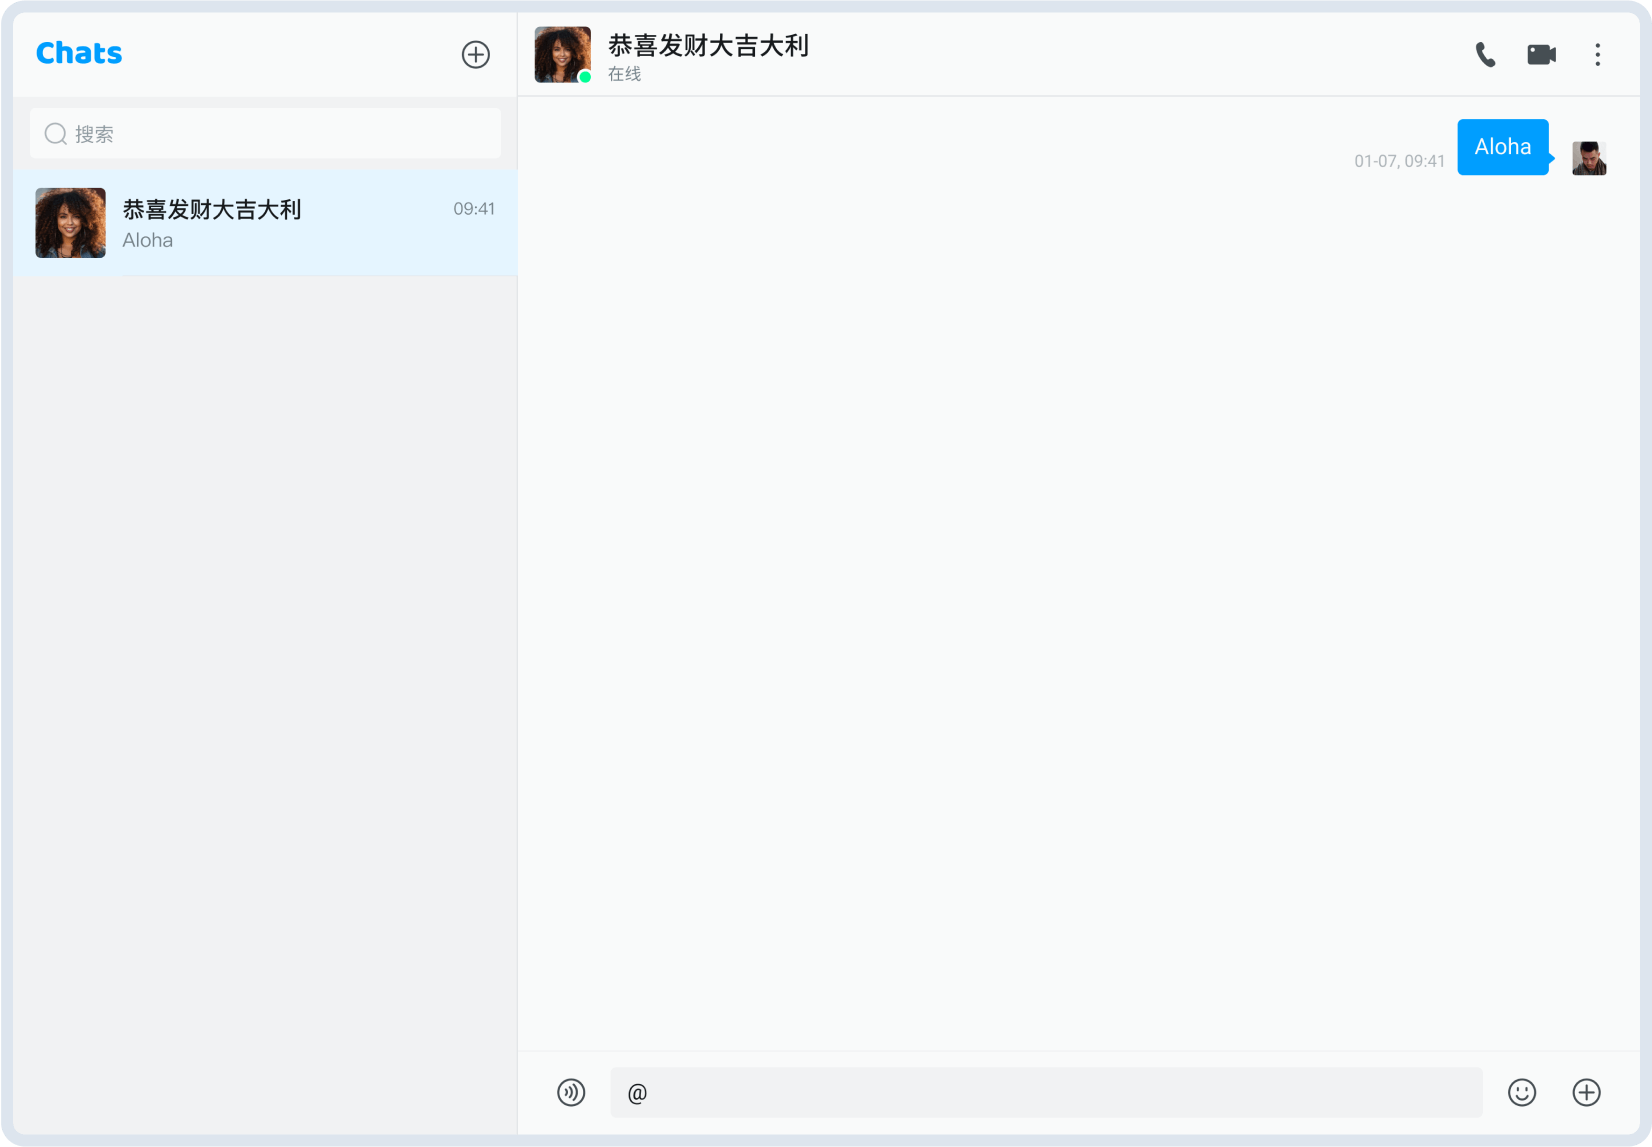
Task: Start a video call
Action: click(1541, 55)
